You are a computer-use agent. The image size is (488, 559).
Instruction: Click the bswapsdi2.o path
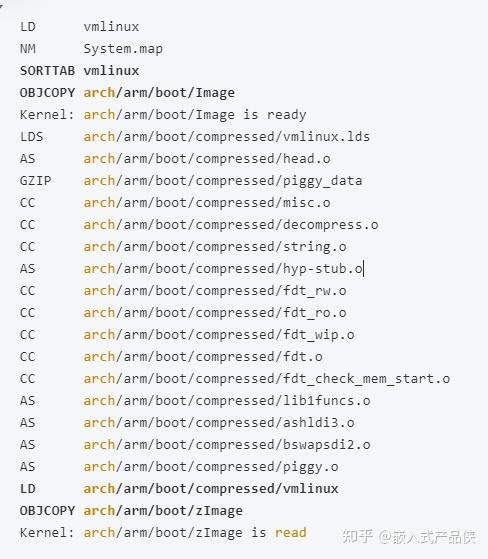click(227, 445)
